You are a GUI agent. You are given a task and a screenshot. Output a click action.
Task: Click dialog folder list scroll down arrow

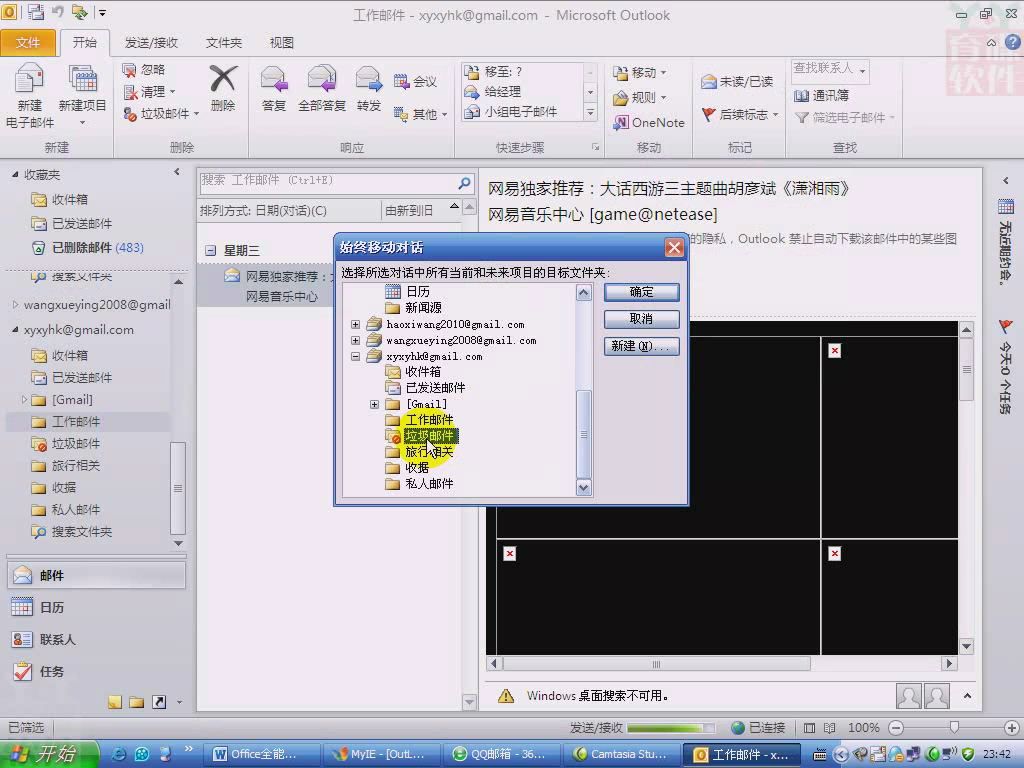click(x=584, y=487)
